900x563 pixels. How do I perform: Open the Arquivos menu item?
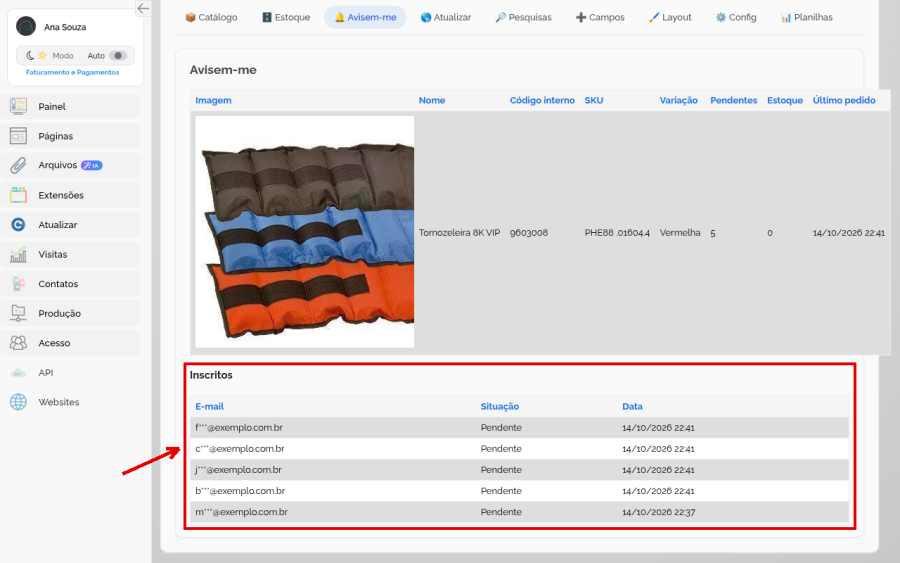tap(71, 165)
